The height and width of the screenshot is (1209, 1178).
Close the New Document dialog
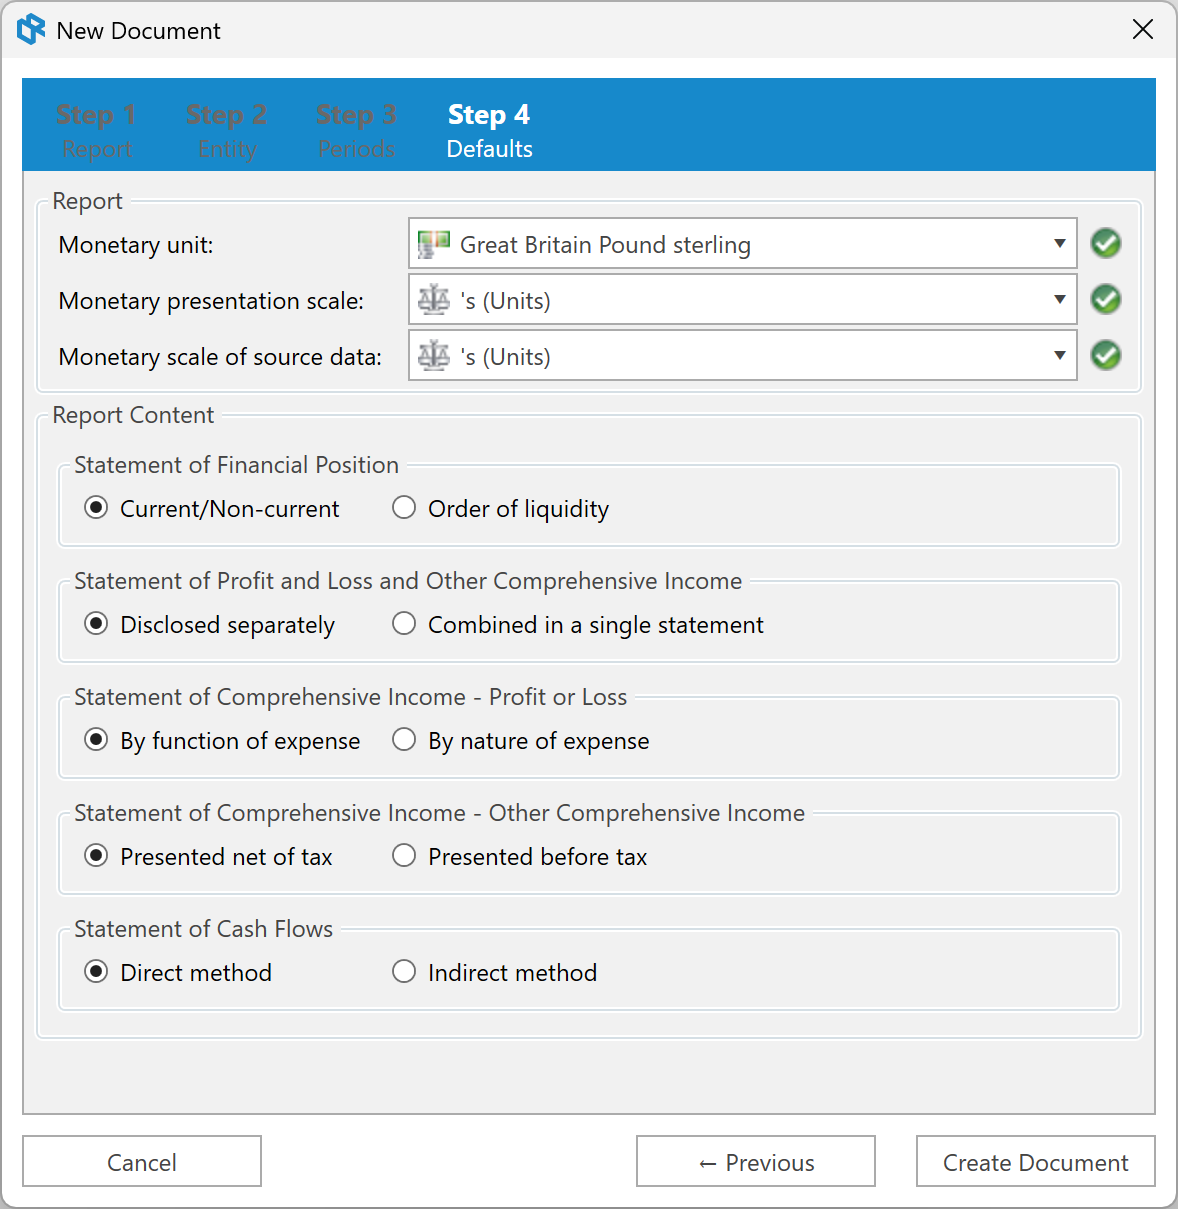point(1143,29)
